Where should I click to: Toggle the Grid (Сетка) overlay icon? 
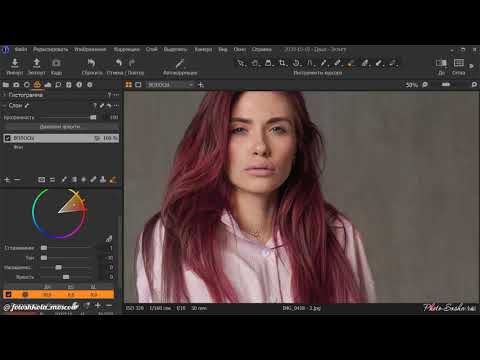pos(459,63)
